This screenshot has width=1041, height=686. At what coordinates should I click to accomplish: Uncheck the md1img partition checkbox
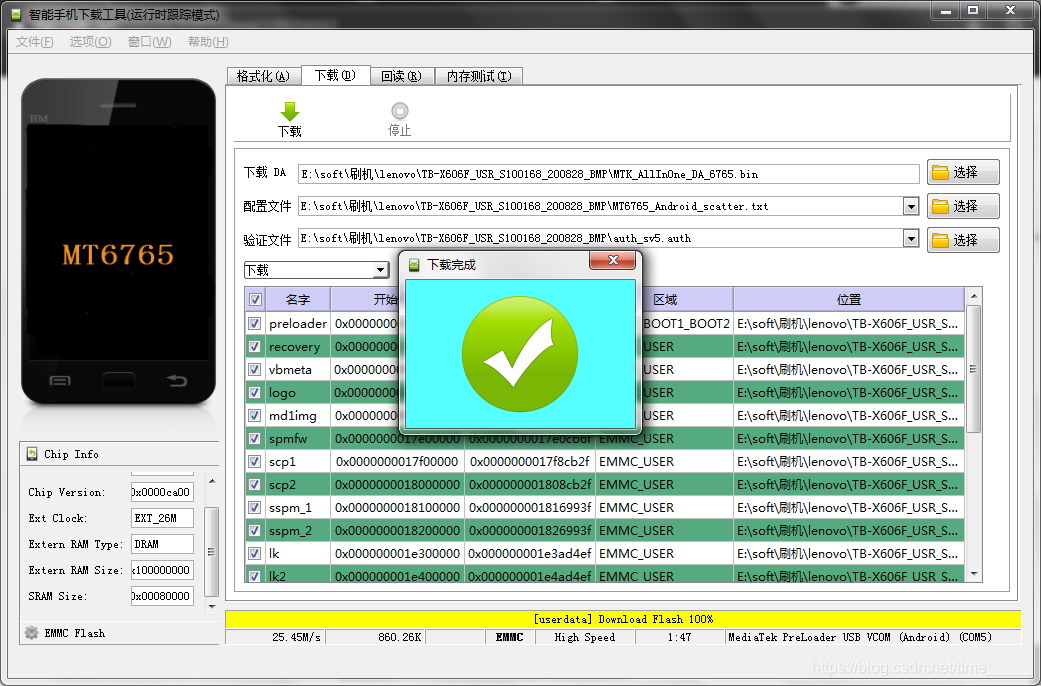(254, 415)
